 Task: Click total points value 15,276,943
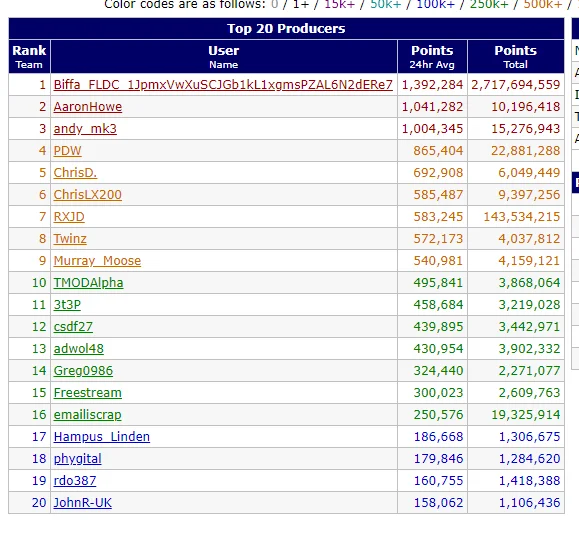click(x=525, y=129)
